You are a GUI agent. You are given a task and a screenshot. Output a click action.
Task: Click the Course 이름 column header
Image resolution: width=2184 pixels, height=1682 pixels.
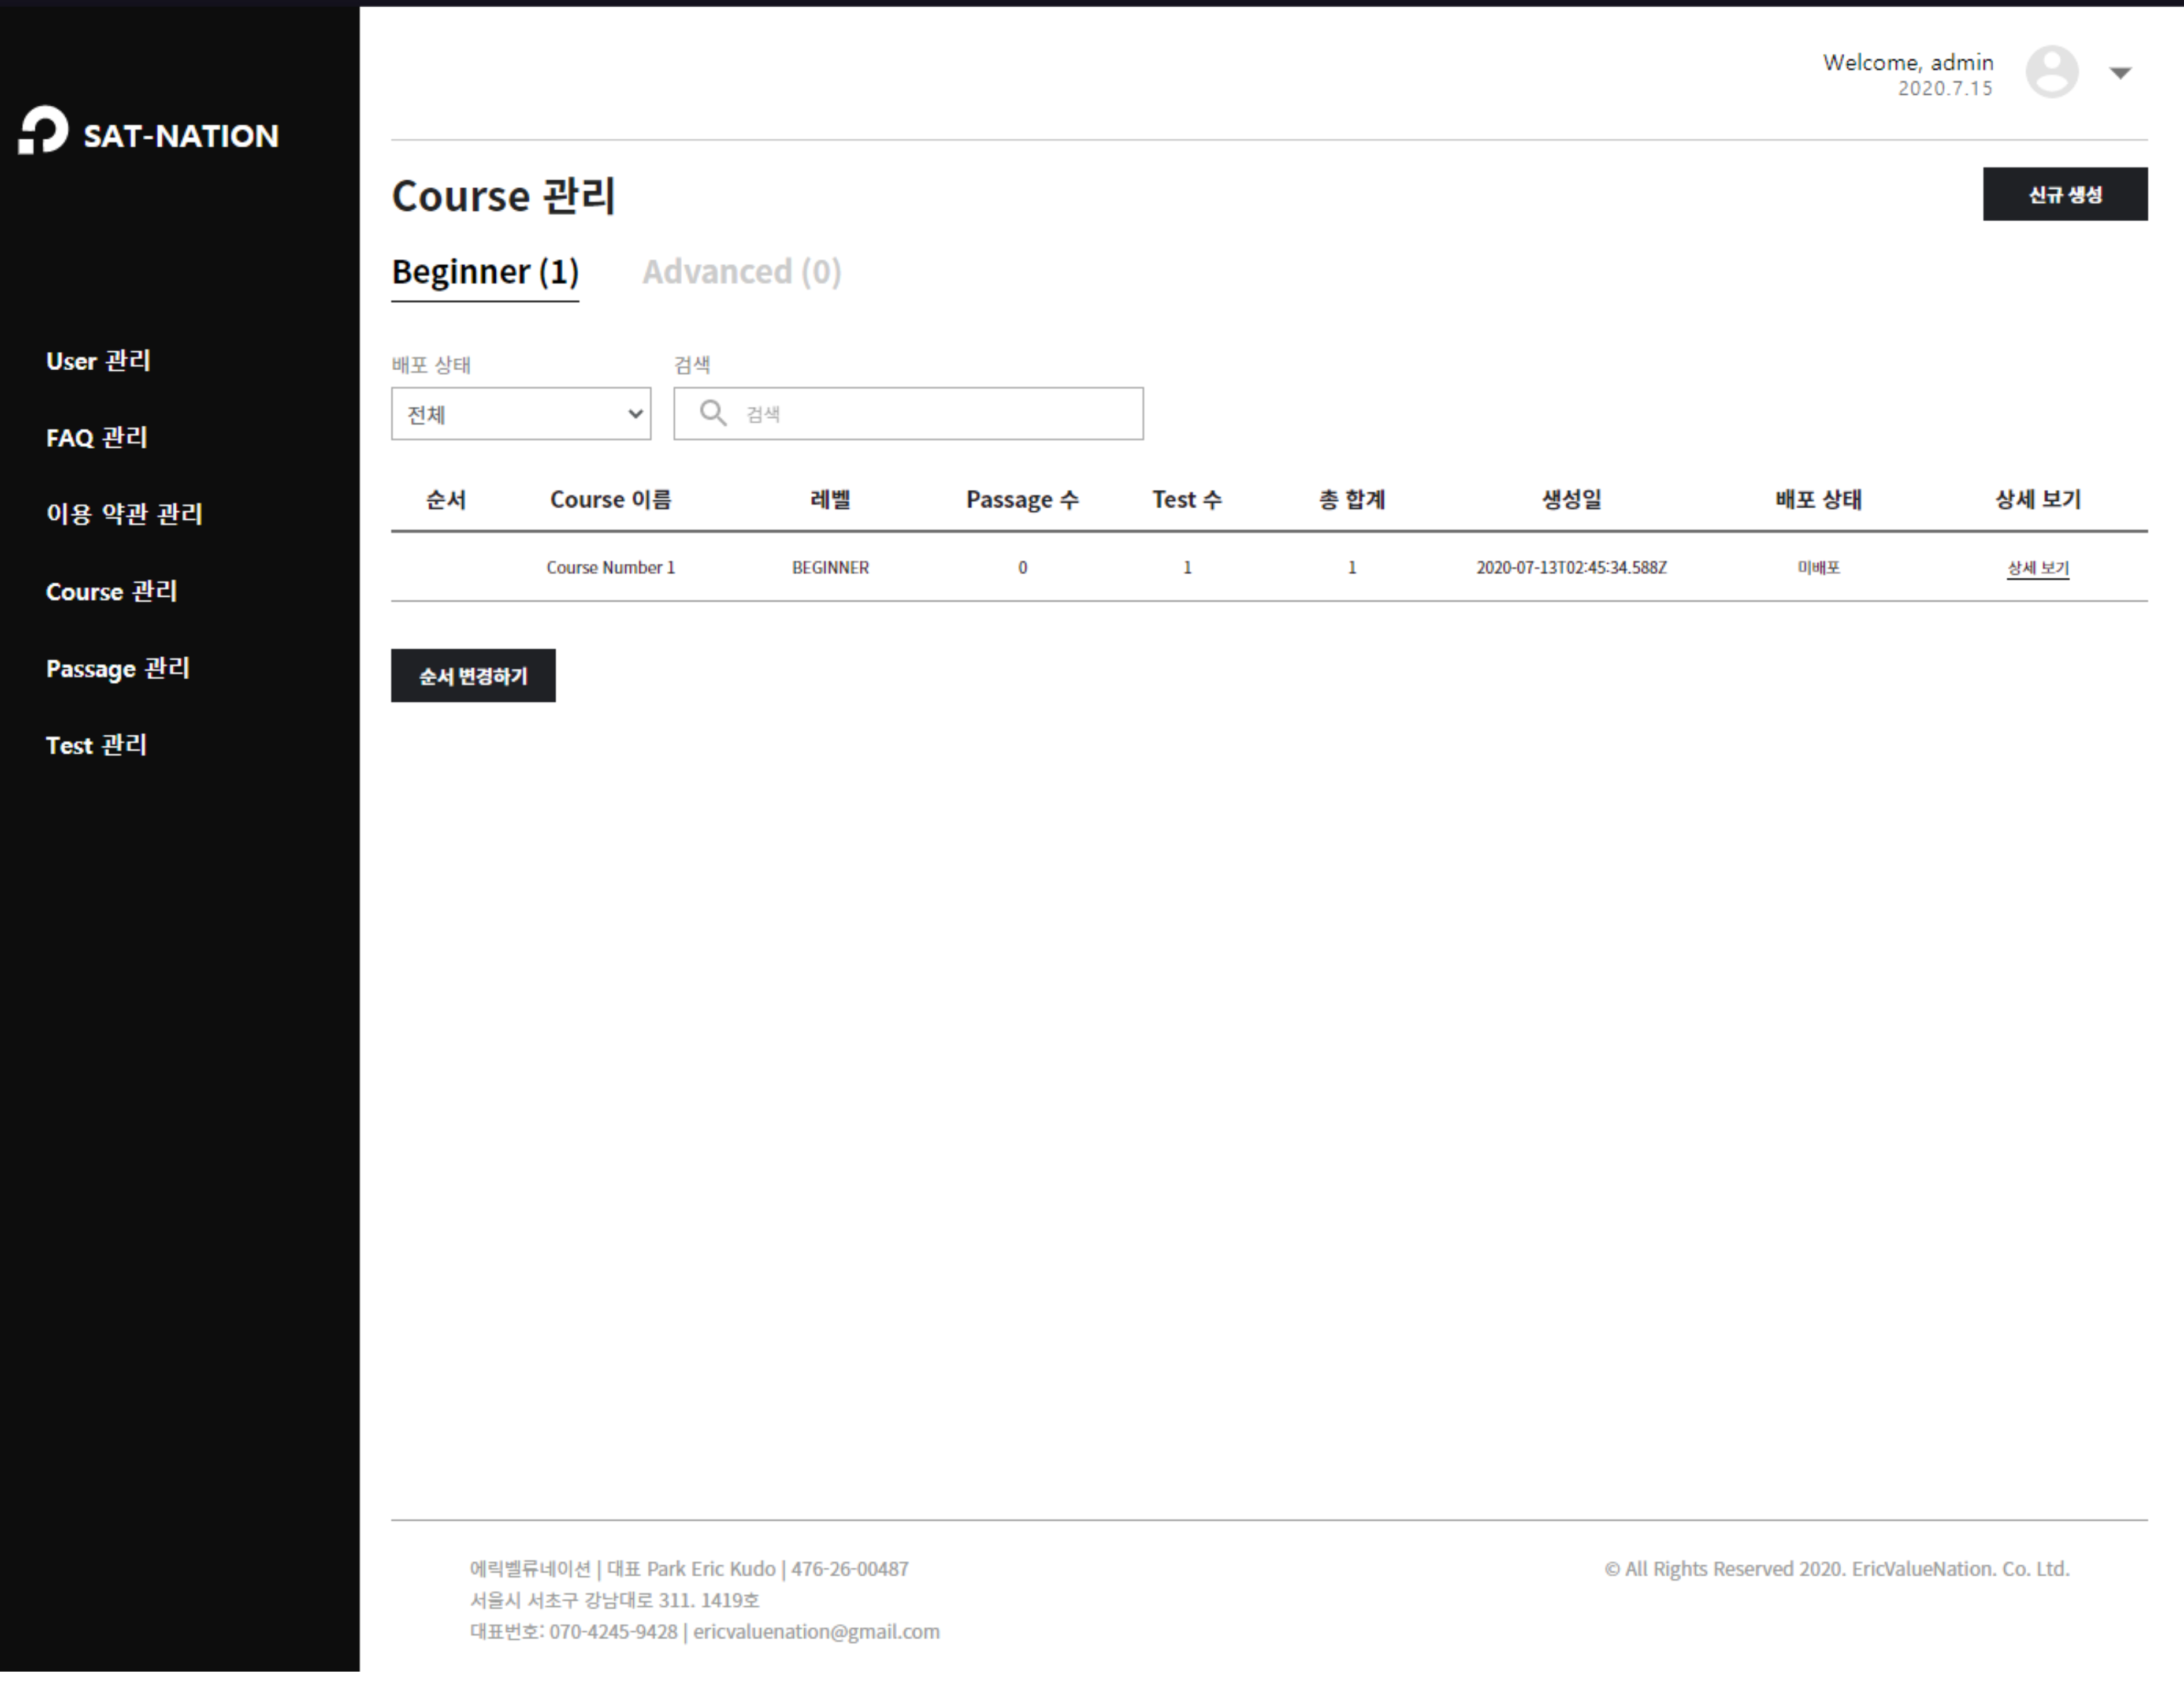point(610,500)
